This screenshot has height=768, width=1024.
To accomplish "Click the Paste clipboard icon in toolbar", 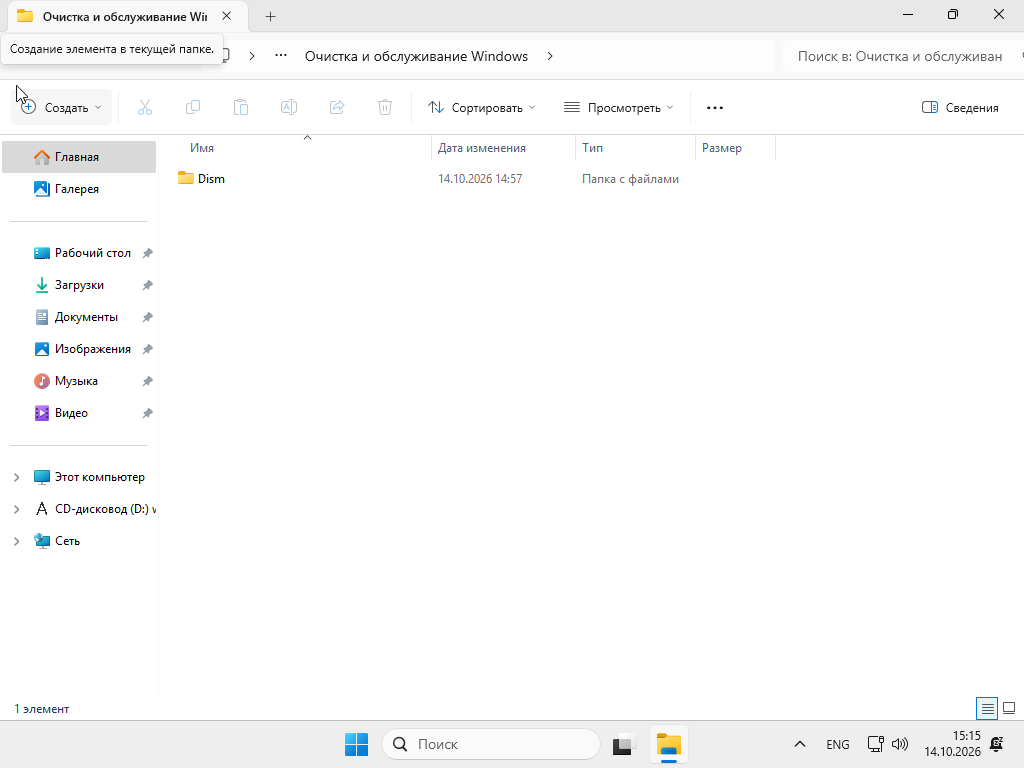I will pyautogui.click(x=241, y=108).
